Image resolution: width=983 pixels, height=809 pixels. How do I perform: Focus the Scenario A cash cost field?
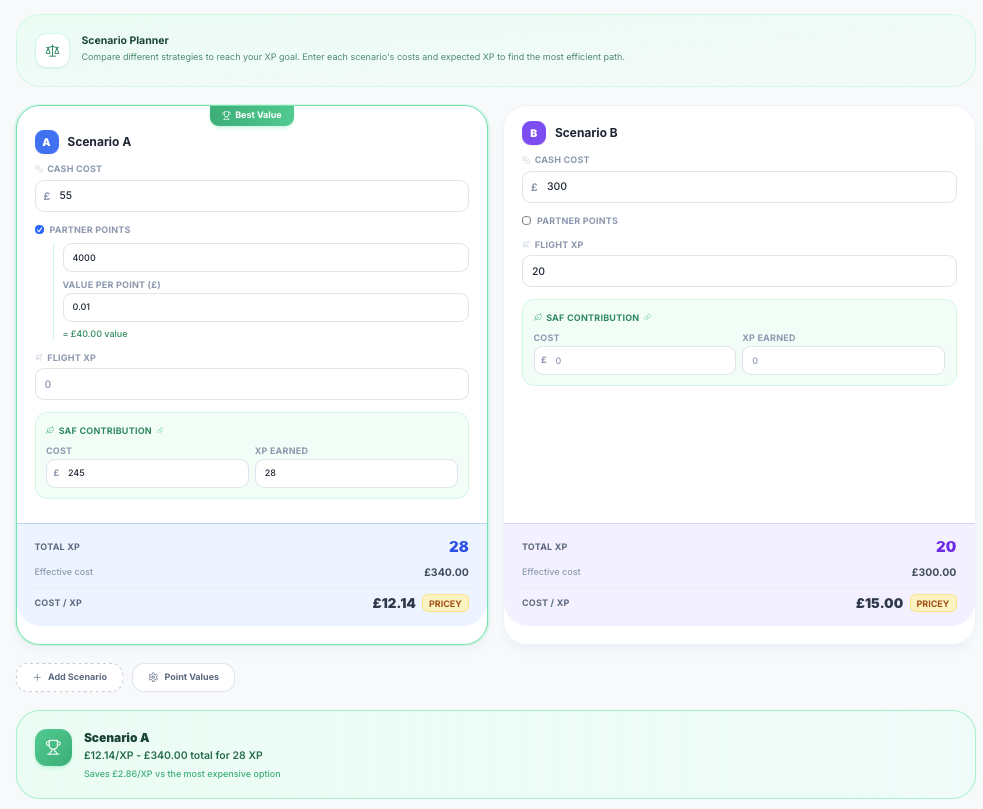(260, 196)
